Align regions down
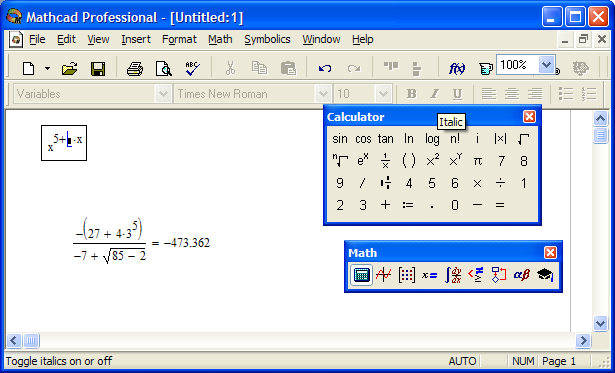This screenshot has width=615, height=373. point(417,69)
